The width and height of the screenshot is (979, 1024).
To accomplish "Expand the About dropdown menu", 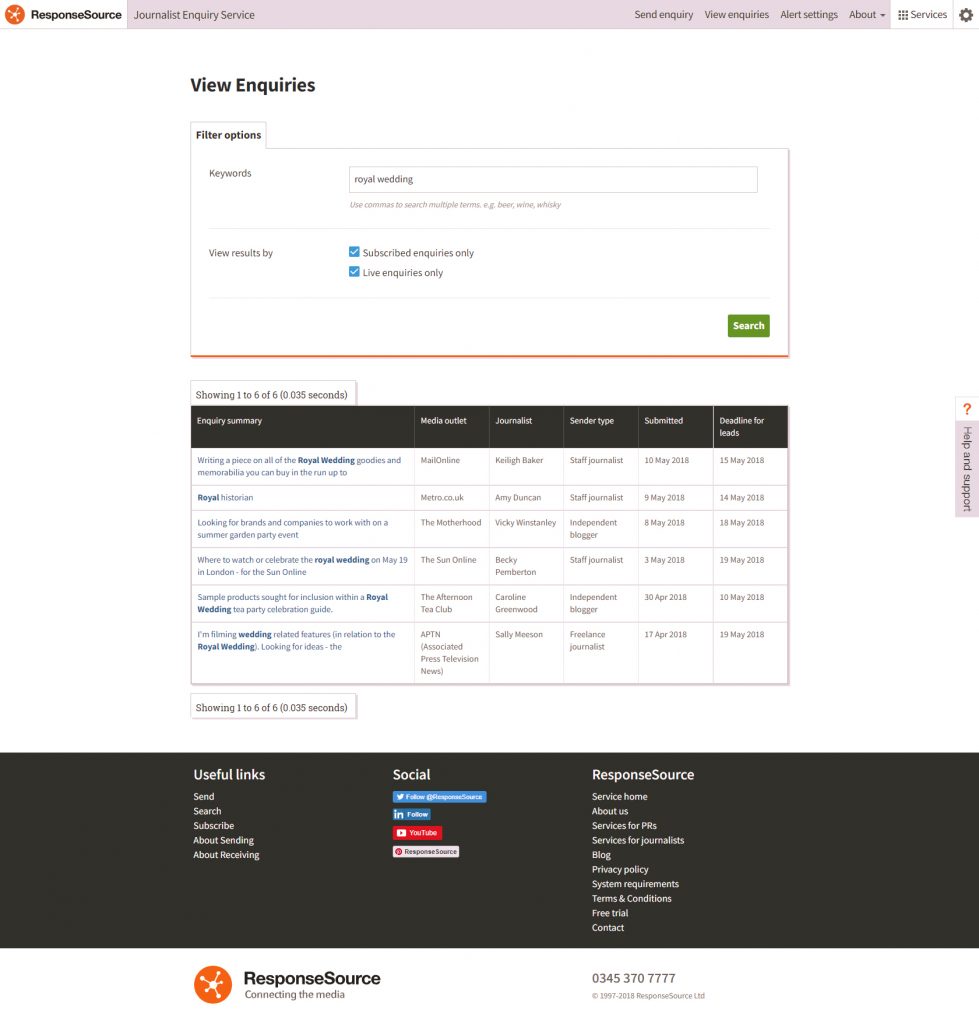I will [867, 14].
